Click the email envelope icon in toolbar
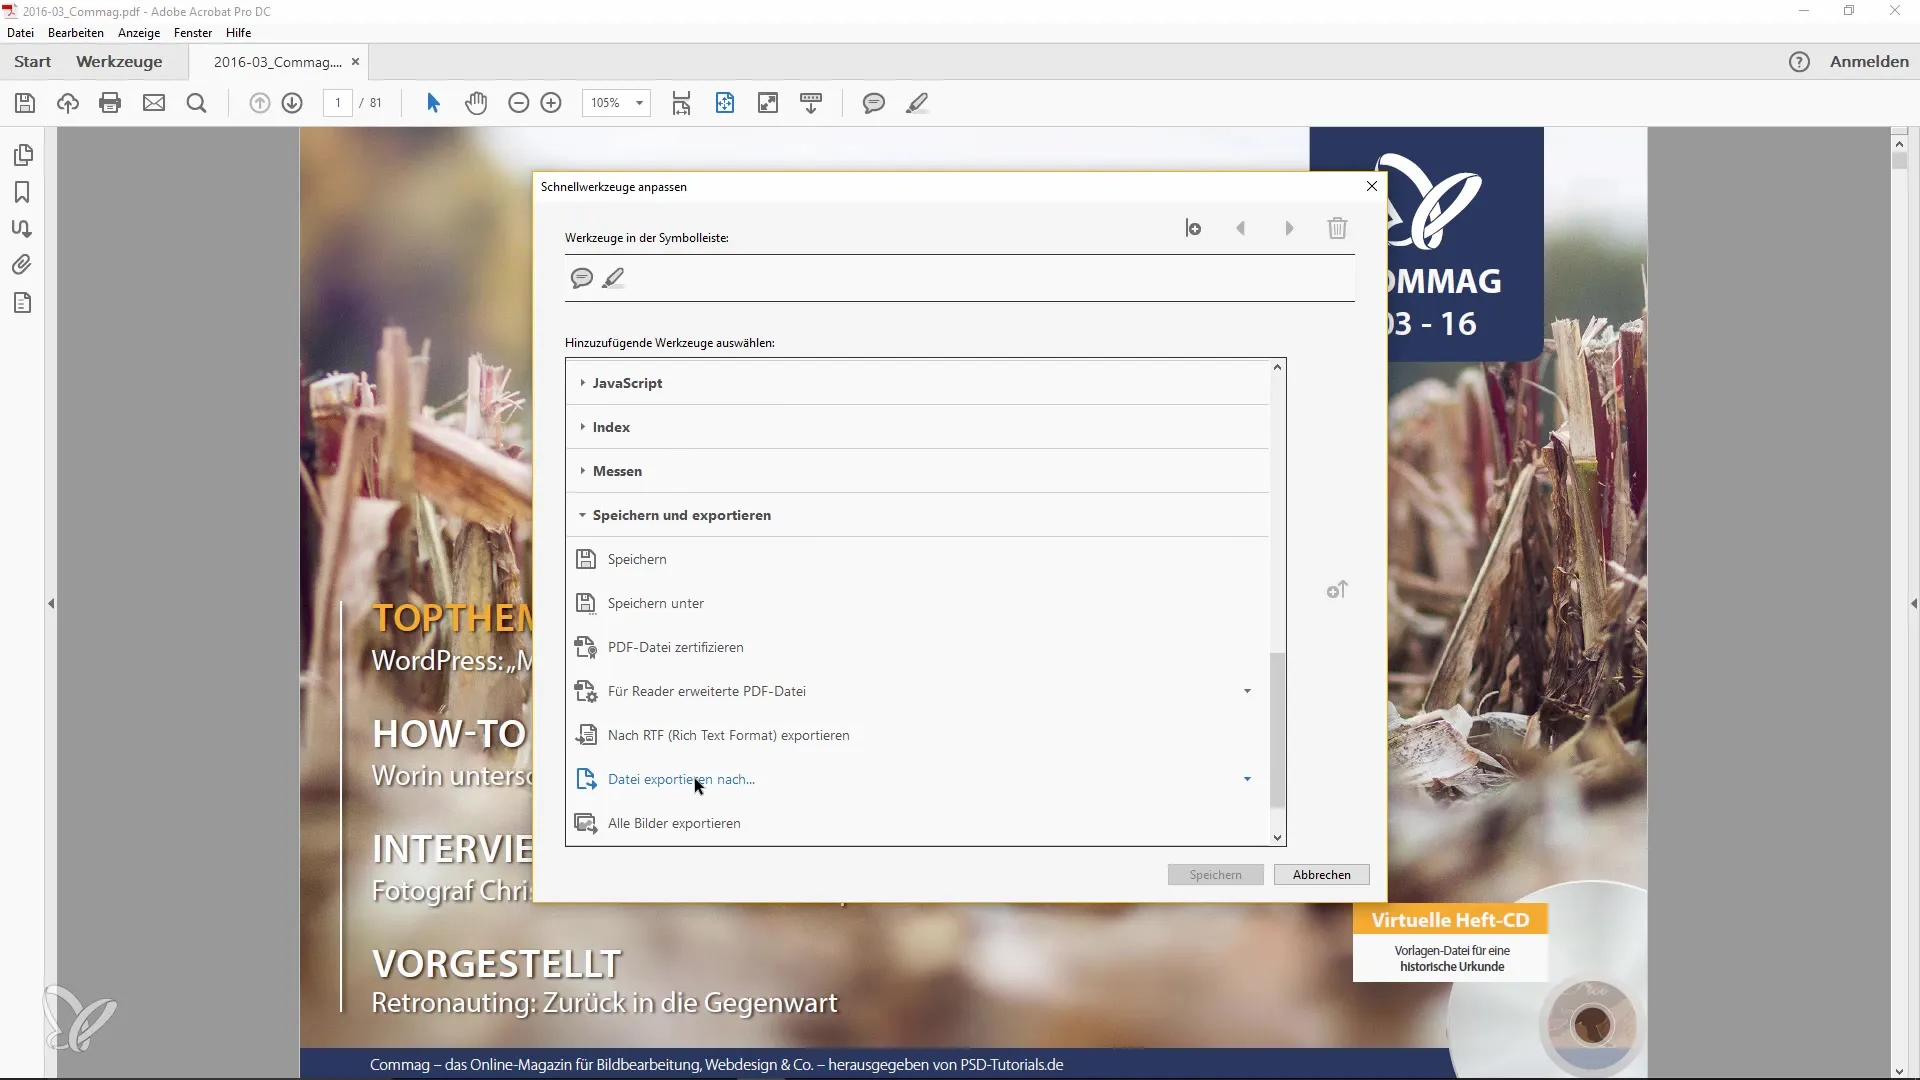The height and width of the screenshot is (1080, 1920). pyautogui.click(x=154, y=103)
